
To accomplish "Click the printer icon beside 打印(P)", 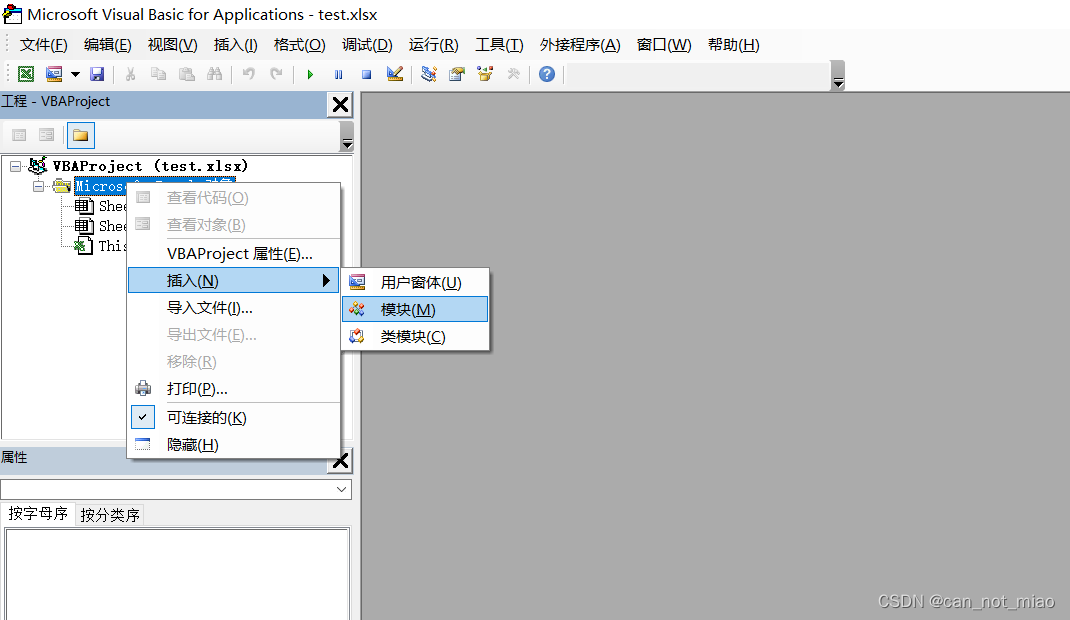I will click(143, 389).
